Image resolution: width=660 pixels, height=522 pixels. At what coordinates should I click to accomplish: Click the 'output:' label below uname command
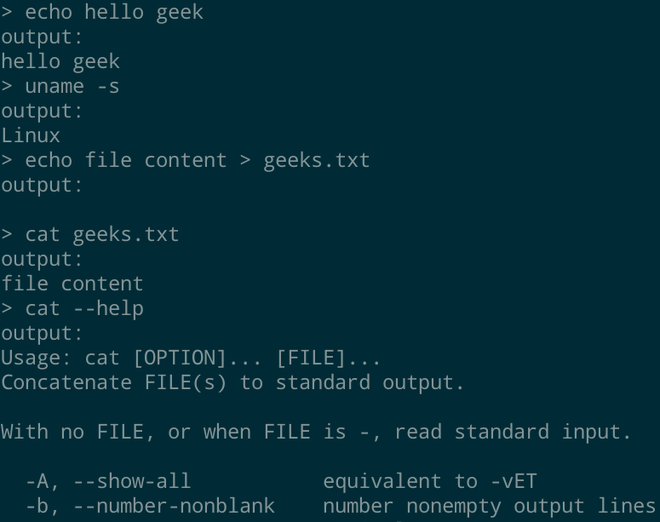pyautogui.click(x=42, y=112)
